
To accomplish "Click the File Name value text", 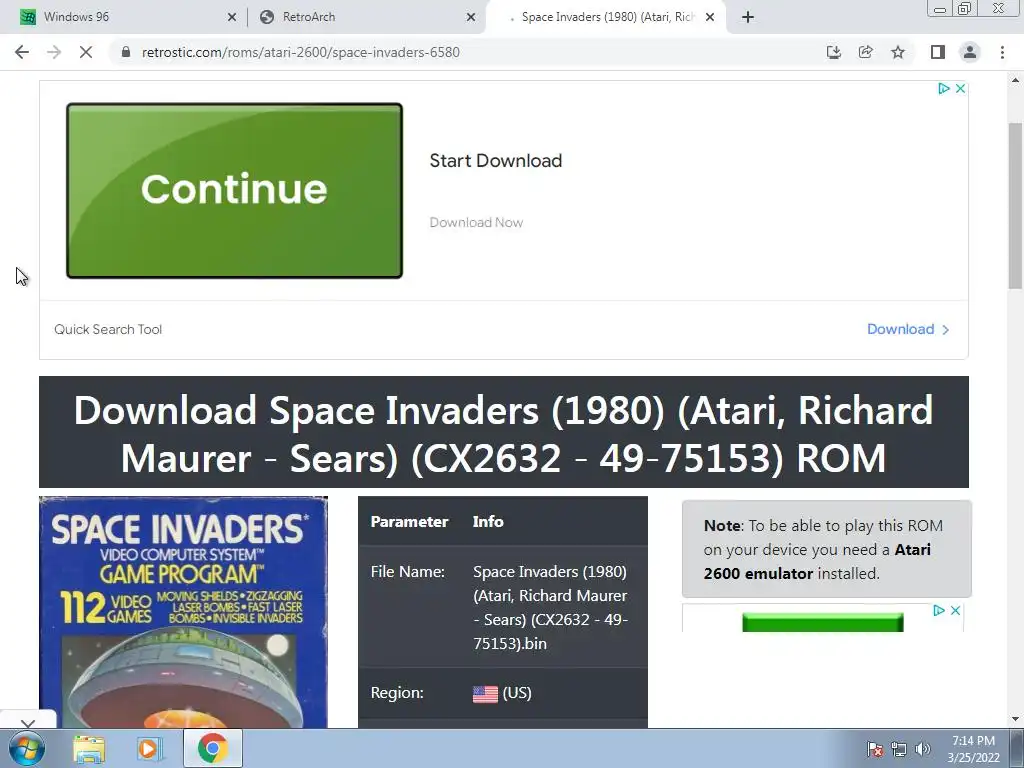I will click(x=551, y=607).
